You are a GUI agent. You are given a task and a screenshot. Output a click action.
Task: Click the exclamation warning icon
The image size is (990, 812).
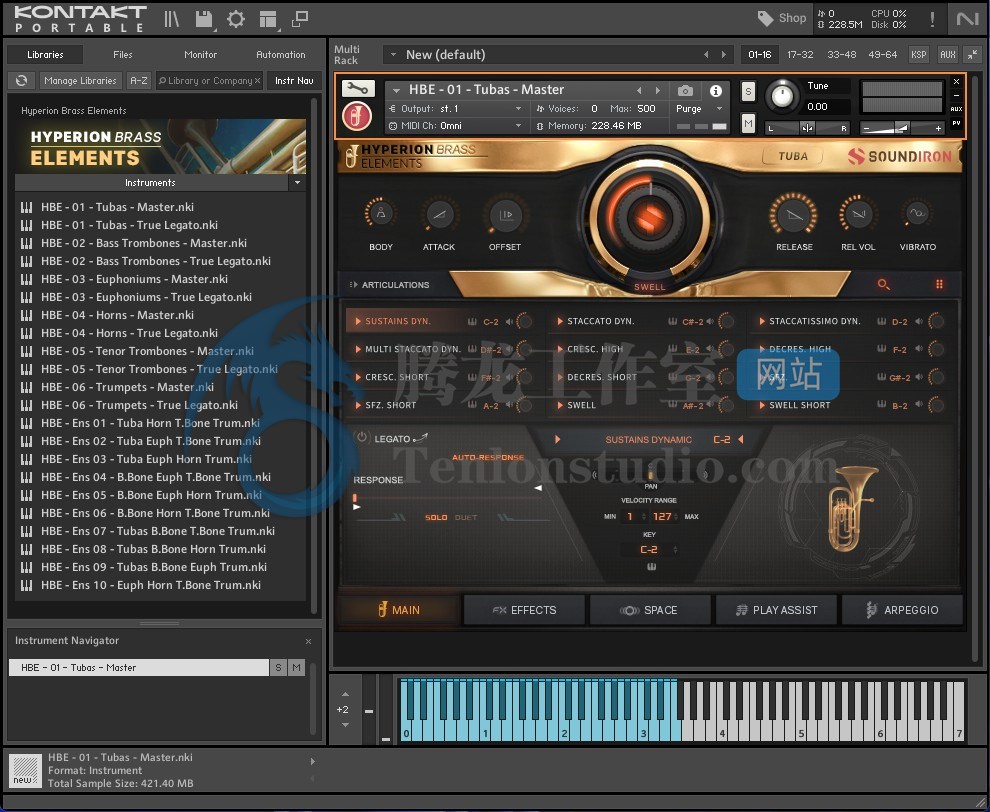(x=932, y=19)
